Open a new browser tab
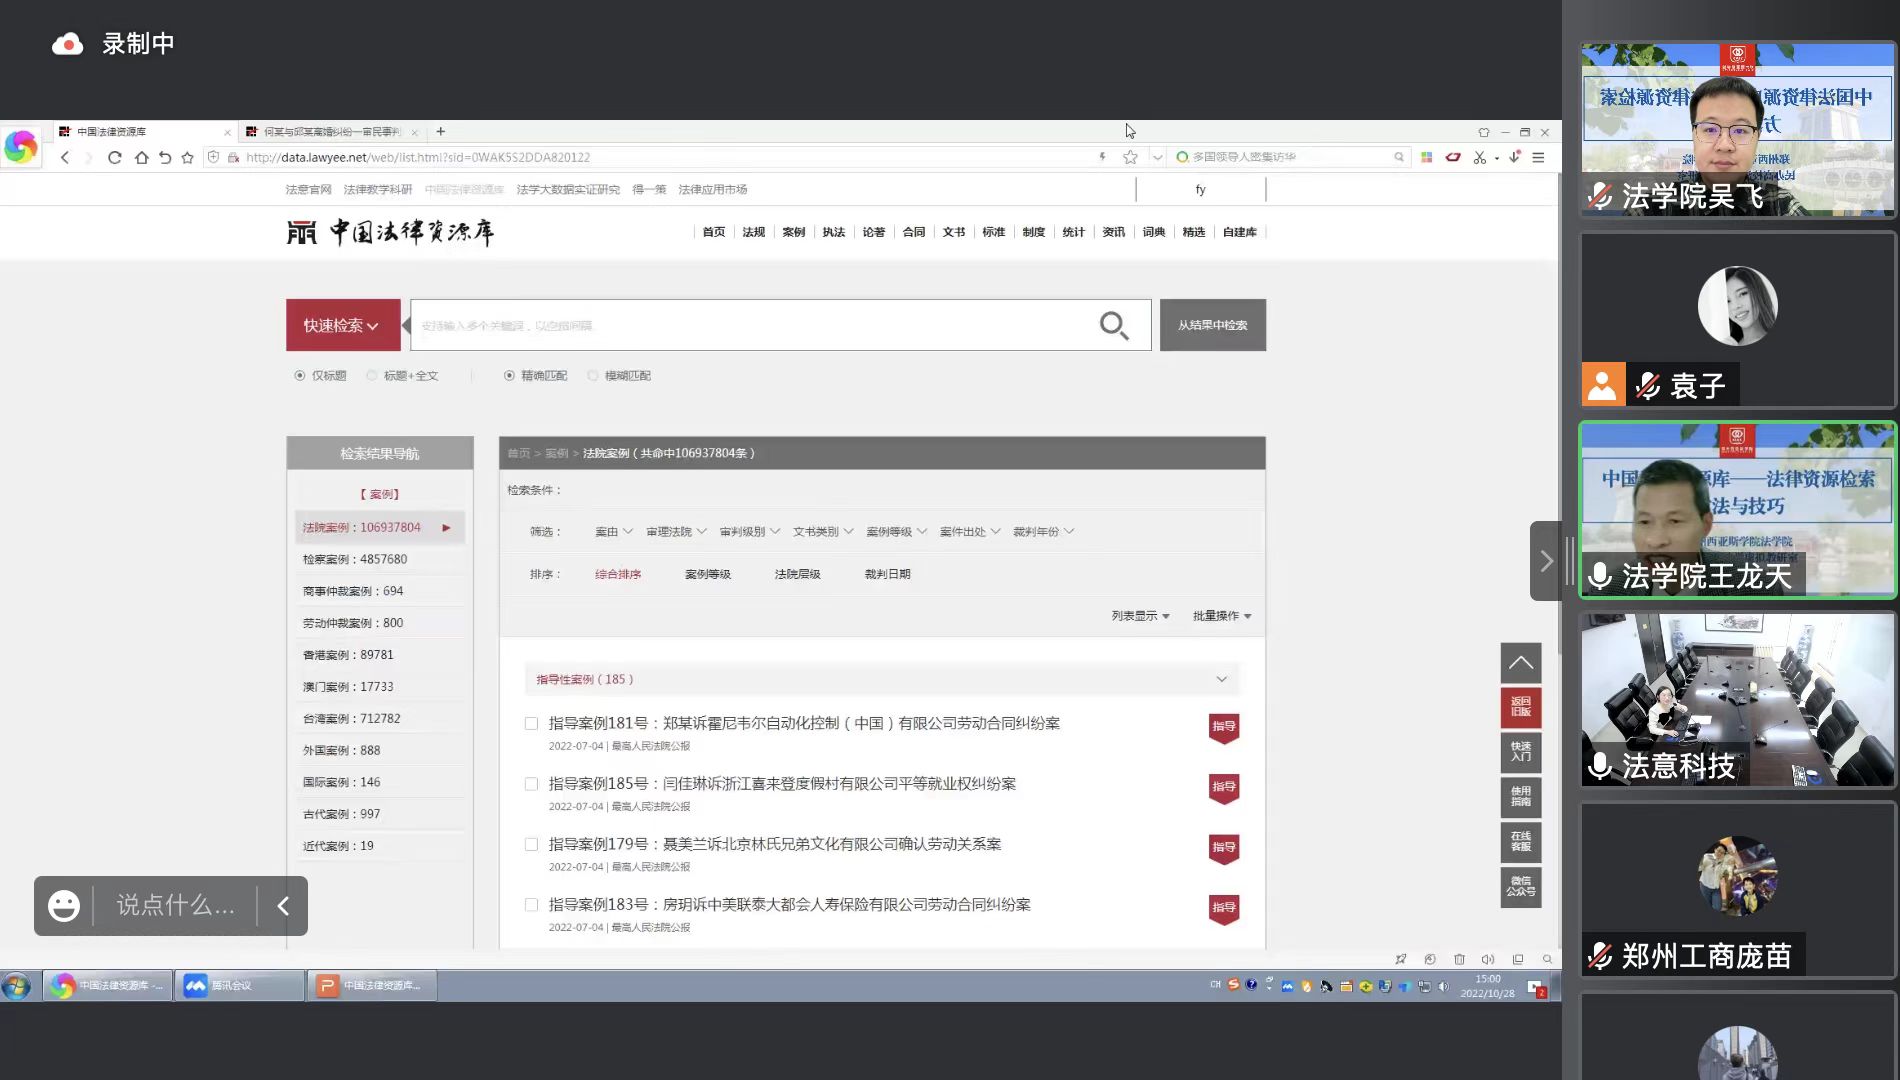Screen dimensions: 1900x1080 coord(440,131)
